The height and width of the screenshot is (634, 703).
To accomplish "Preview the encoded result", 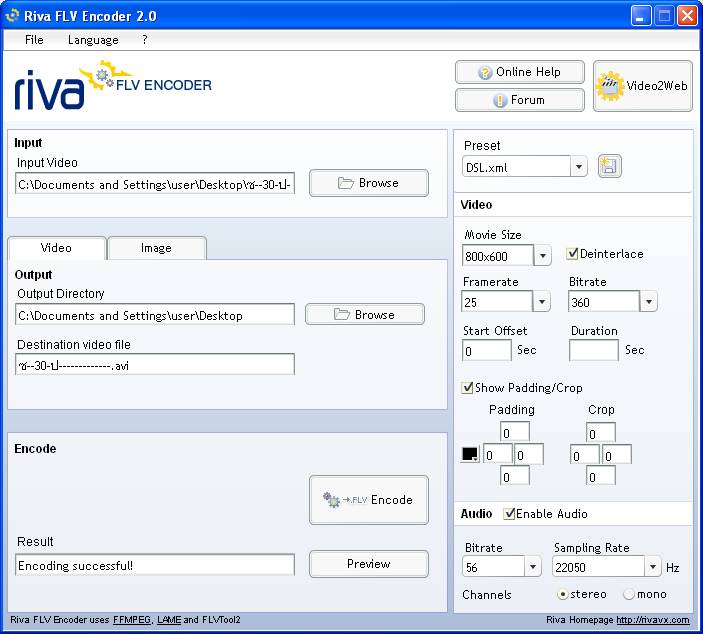I will point(369,564).
